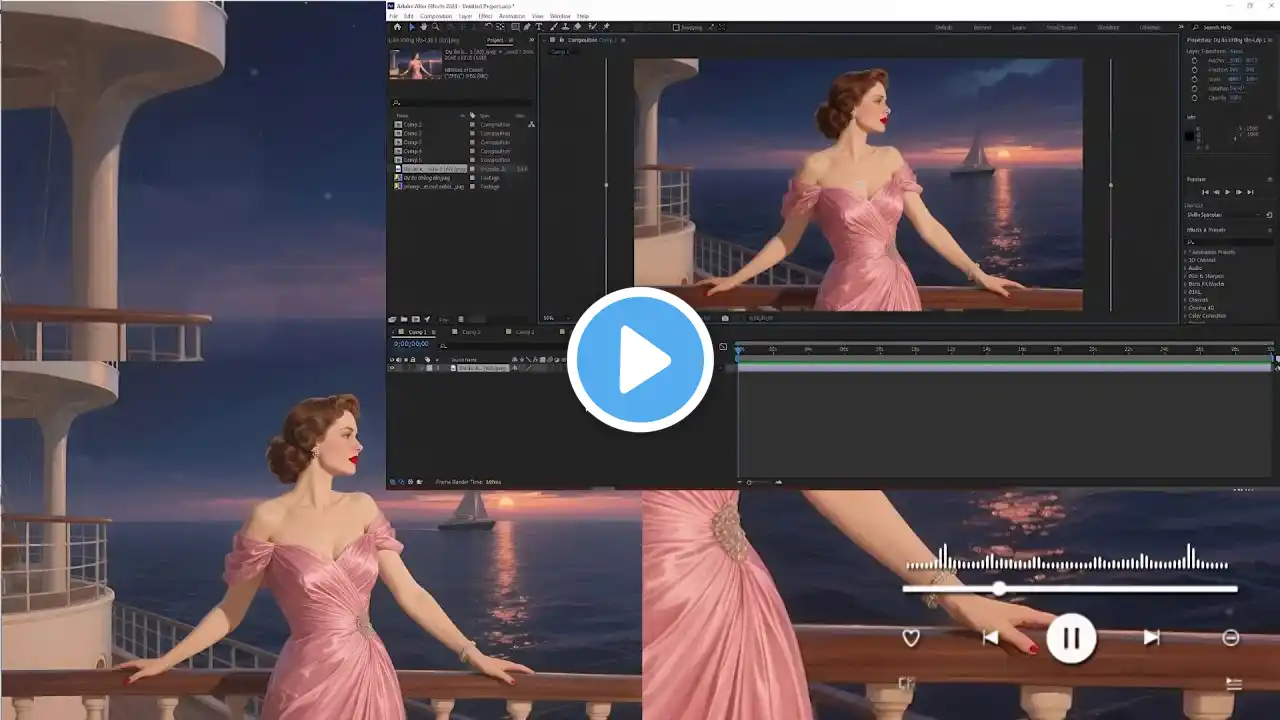Viewport: 1280px width, 720px height.
Task: Click the Effects & Presets search field
Action: click(1229, 241)
